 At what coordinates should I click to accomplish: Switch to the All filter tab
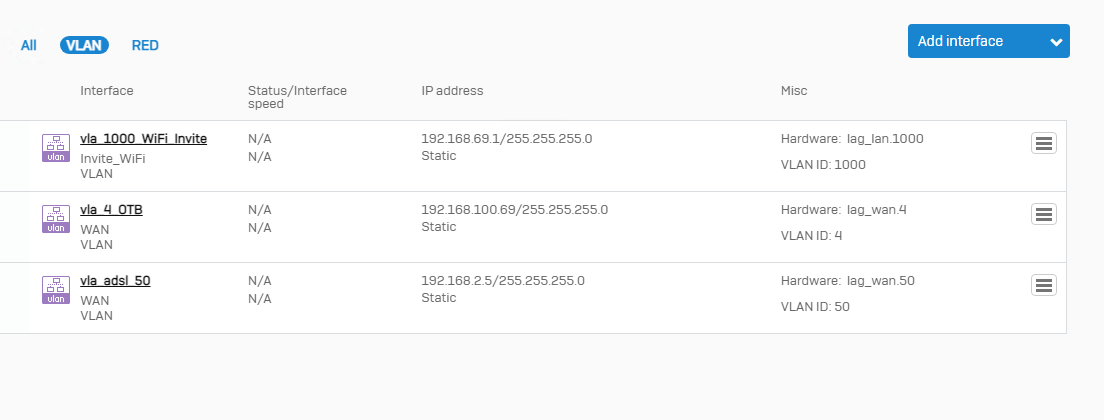[29, 46]
